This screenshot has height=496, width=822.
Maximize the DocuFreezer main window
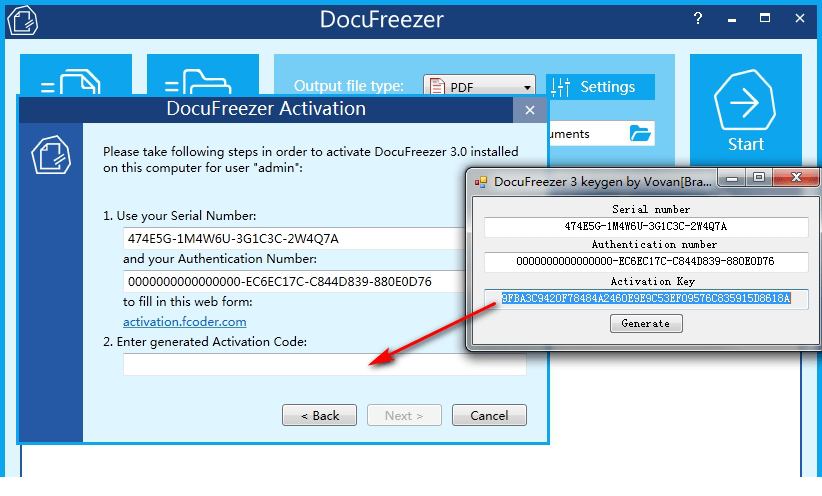765,19
